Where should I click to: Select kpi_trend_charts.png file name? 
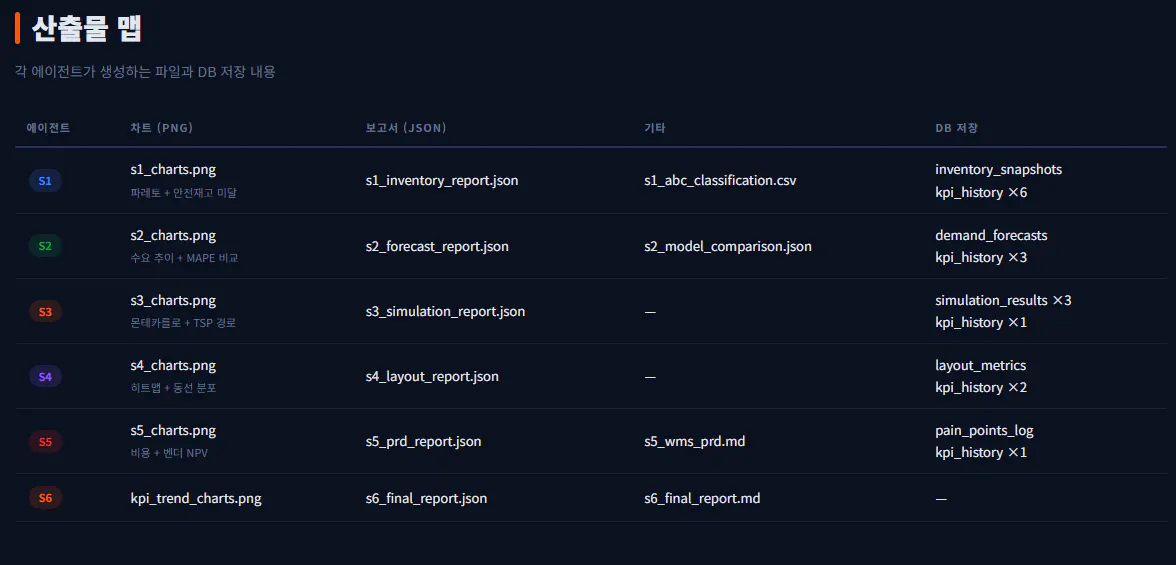[196, 498]
